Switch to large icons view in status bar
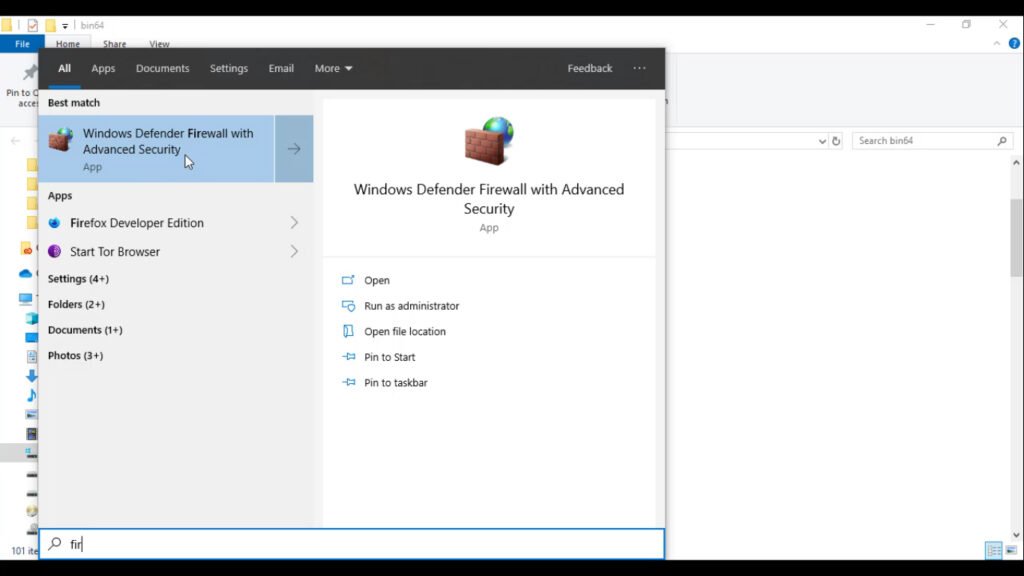Viewport: 1024px width, 576px height. tap(1012, 551)
